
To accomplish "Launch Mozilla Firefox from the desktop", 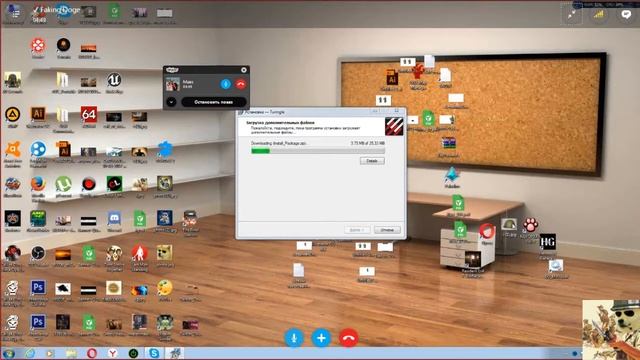I will point(38,184).
